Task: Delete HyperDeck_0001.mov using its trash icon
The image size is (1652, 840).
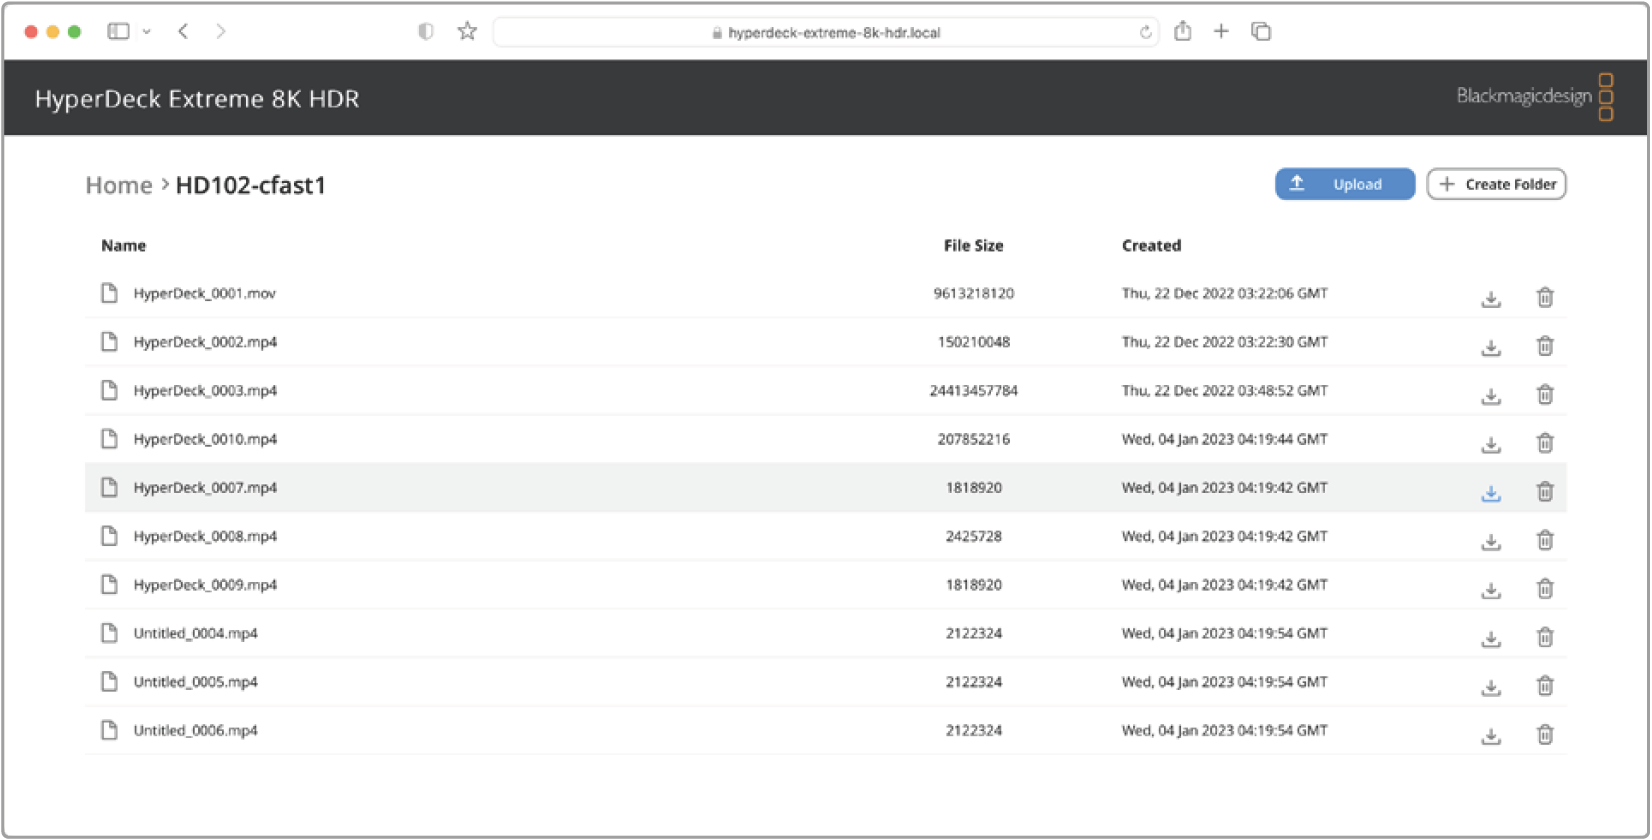Action: pos(1545,297)
